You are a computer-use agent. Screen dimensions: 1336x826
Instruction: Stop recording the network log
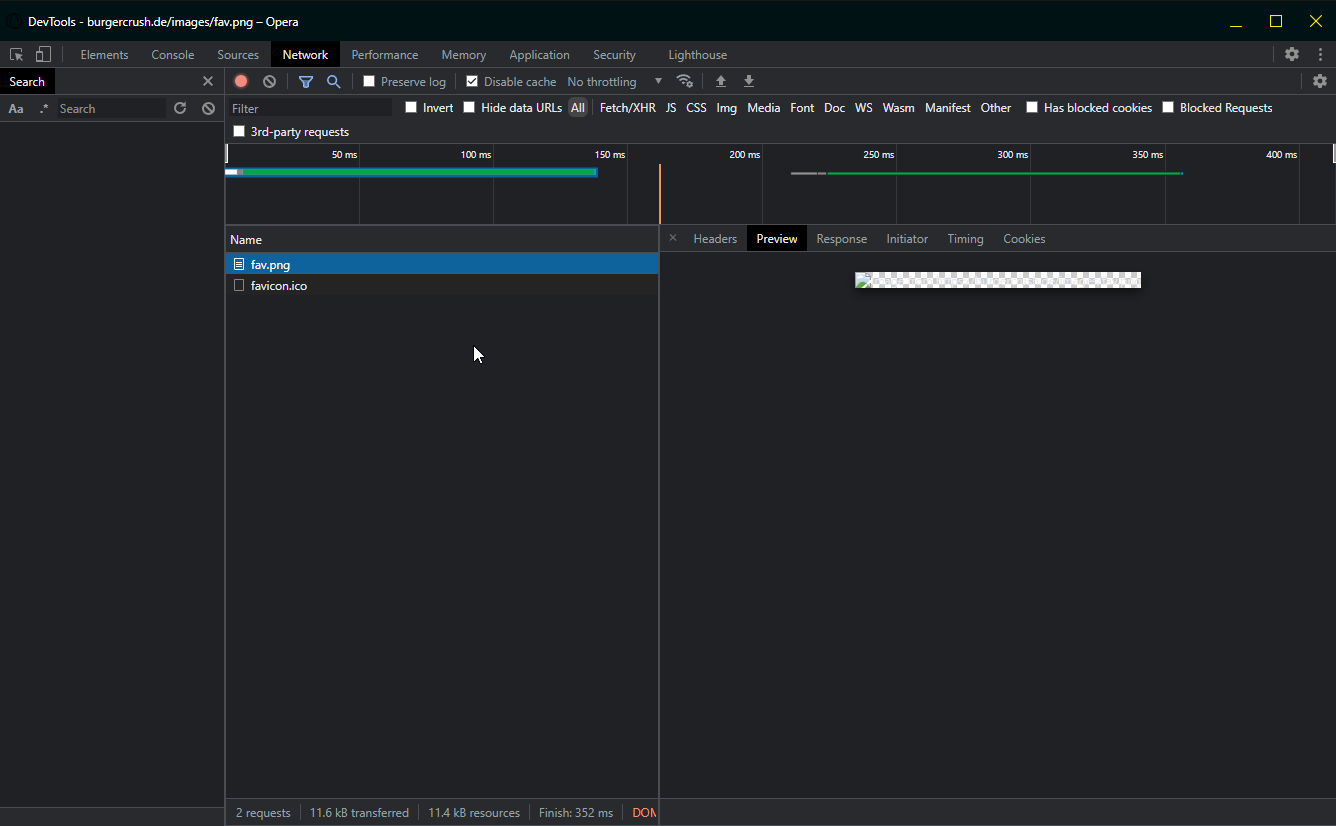click(241, 82)
